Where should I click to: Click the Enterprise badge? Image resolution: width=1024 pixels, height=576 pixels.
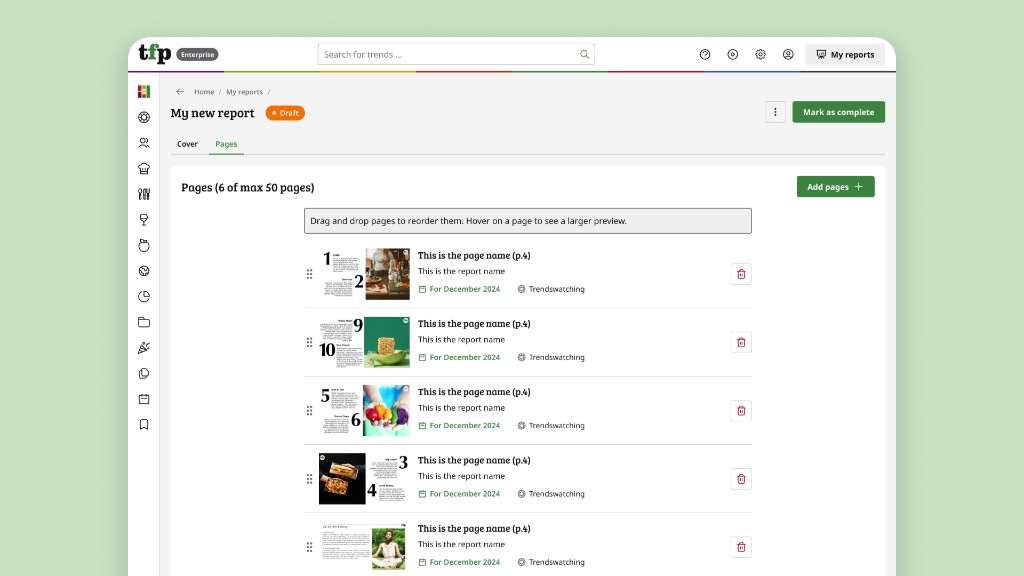(197, 55)
